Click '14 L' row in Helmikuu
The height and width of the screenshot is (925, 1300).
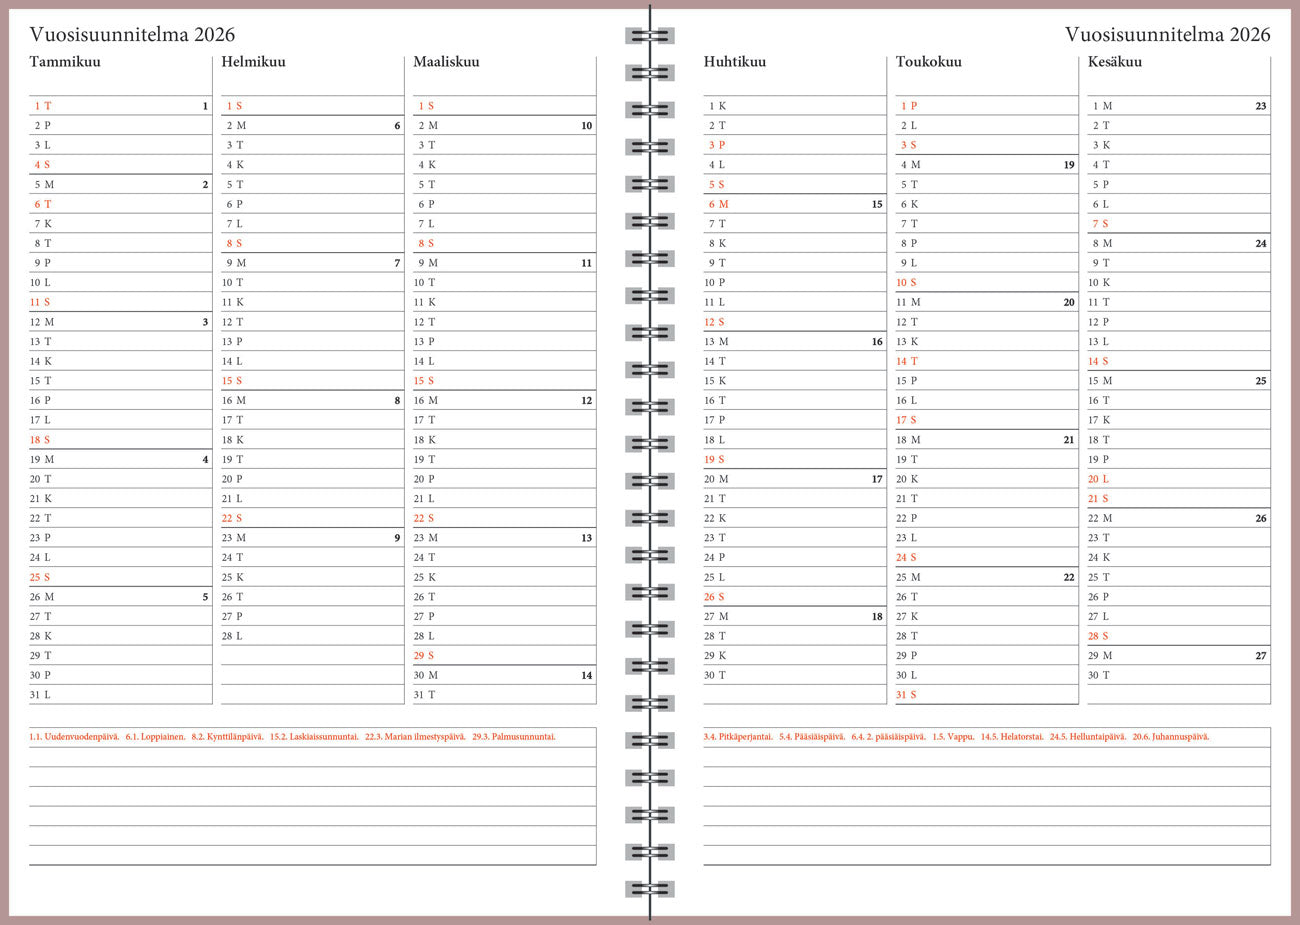pyautogui.click(x=312, y=361)
